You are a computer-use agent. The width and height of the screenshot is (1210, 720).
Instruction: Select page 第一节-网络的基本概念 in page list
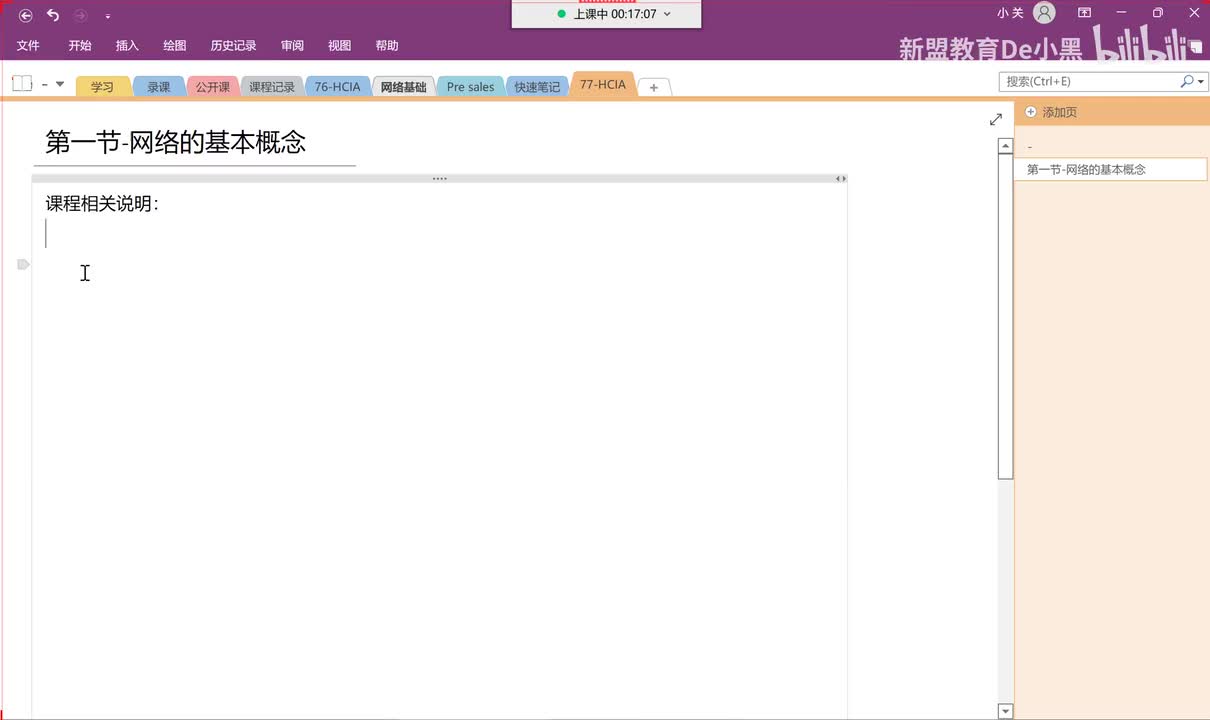point(1111,169)
